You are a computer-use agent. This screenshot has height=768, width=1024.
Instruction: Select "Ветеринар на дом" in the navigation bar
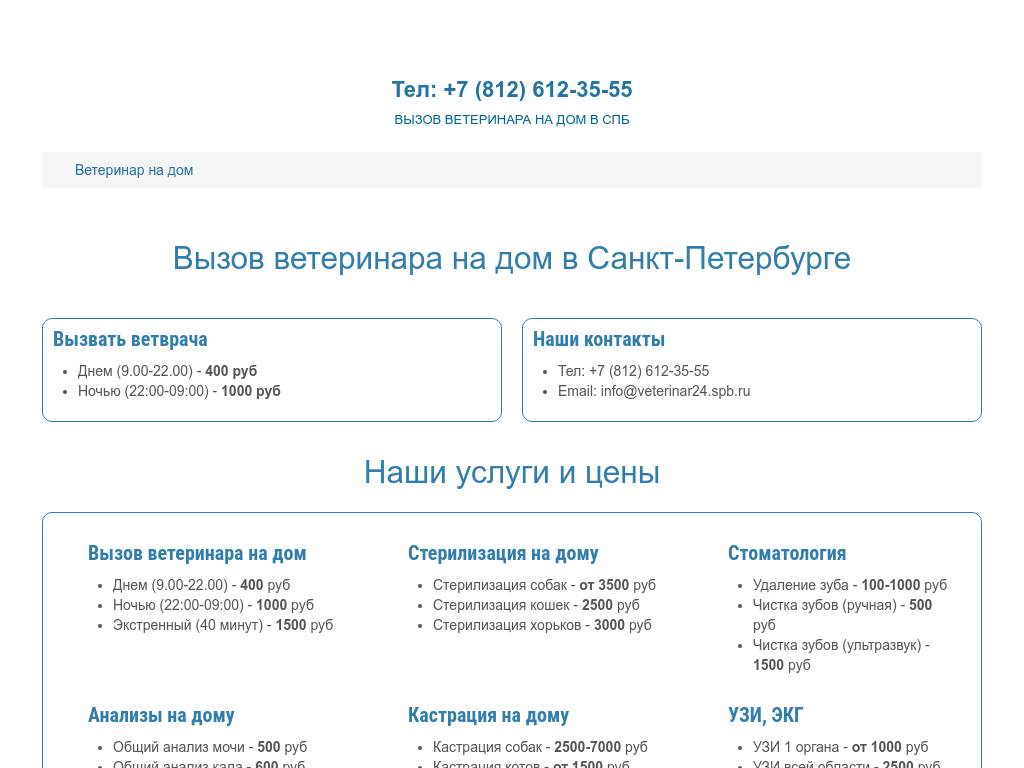click(133, 170)
